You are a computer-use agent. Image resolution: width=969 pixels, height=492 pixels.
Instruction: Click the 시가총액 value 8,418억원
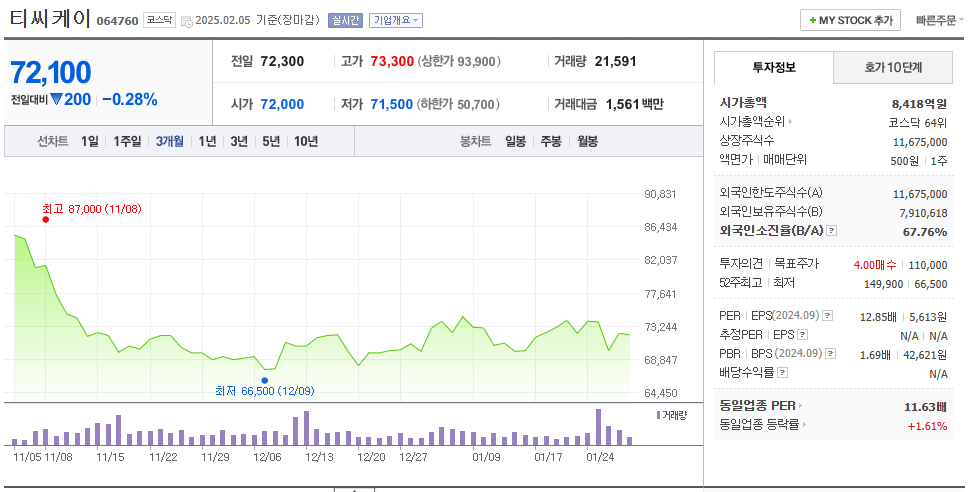point(920,104)
